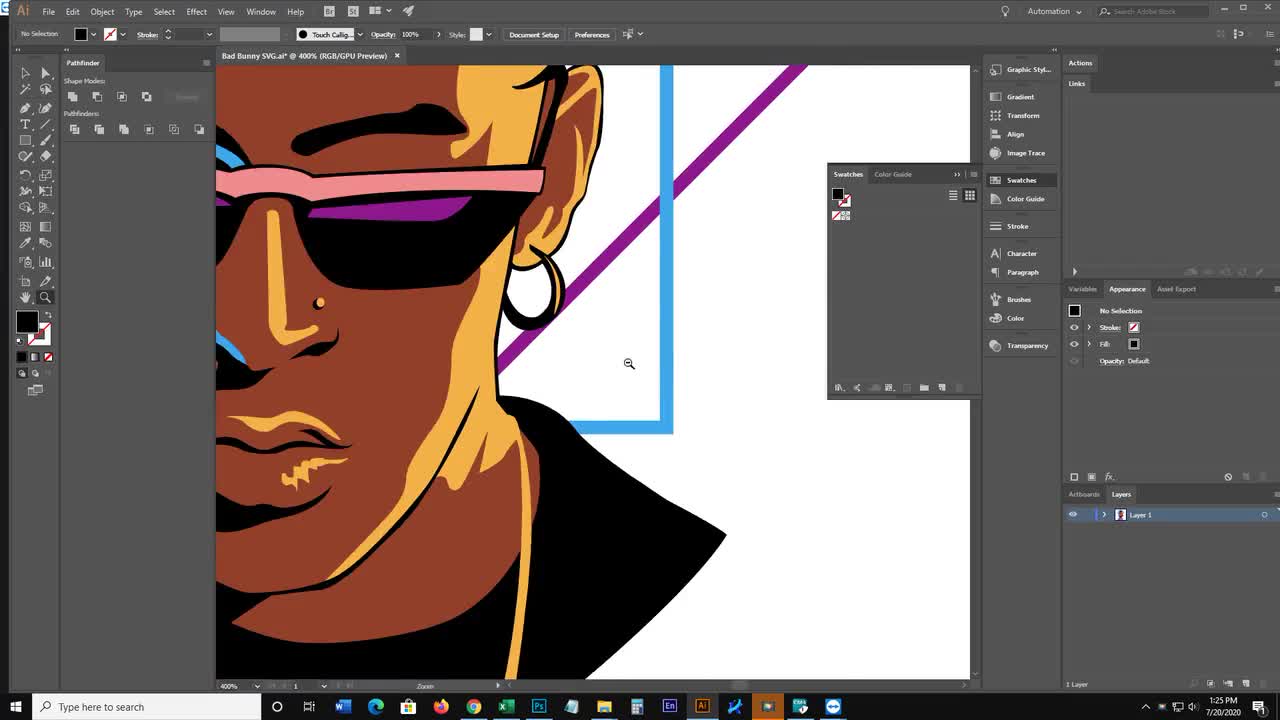1280x720 pixels.
Task: Select the Type tool
Action: pos(25,124)
